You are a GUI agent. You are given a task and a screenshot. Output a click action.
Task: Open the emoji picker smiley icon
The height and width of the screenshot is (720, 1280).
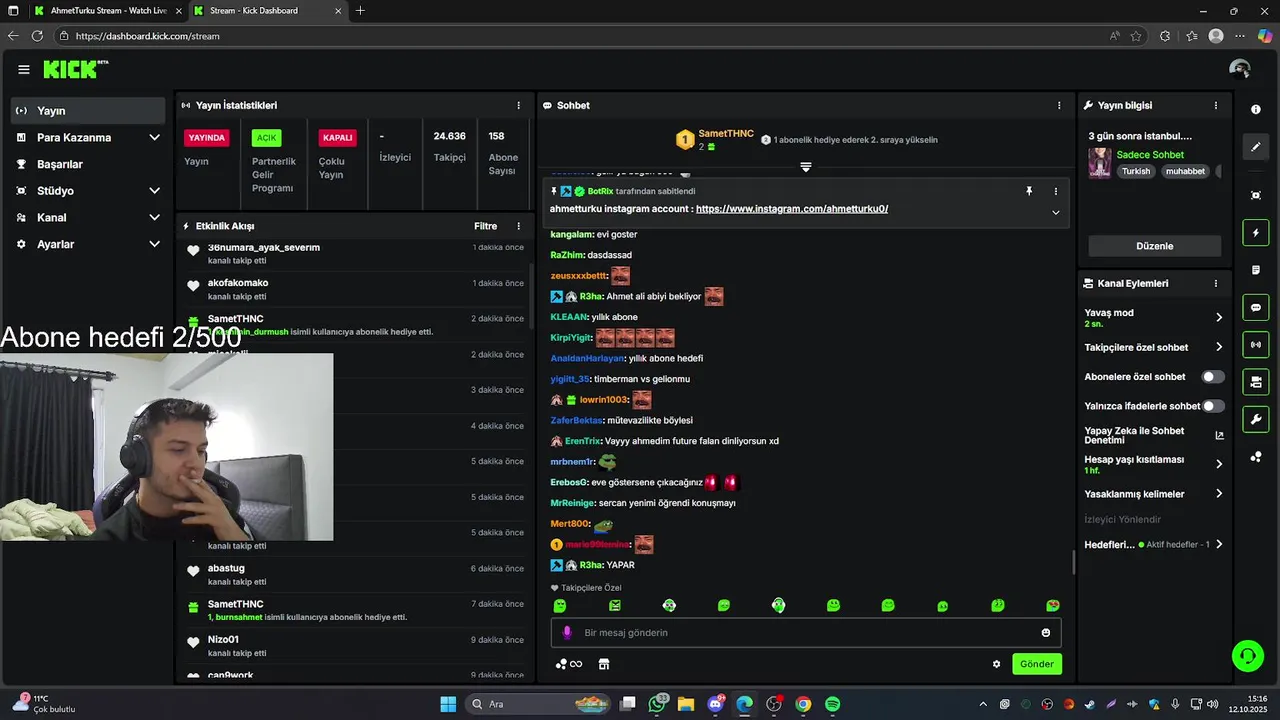pyautogui.click(x=1046, y=633)
